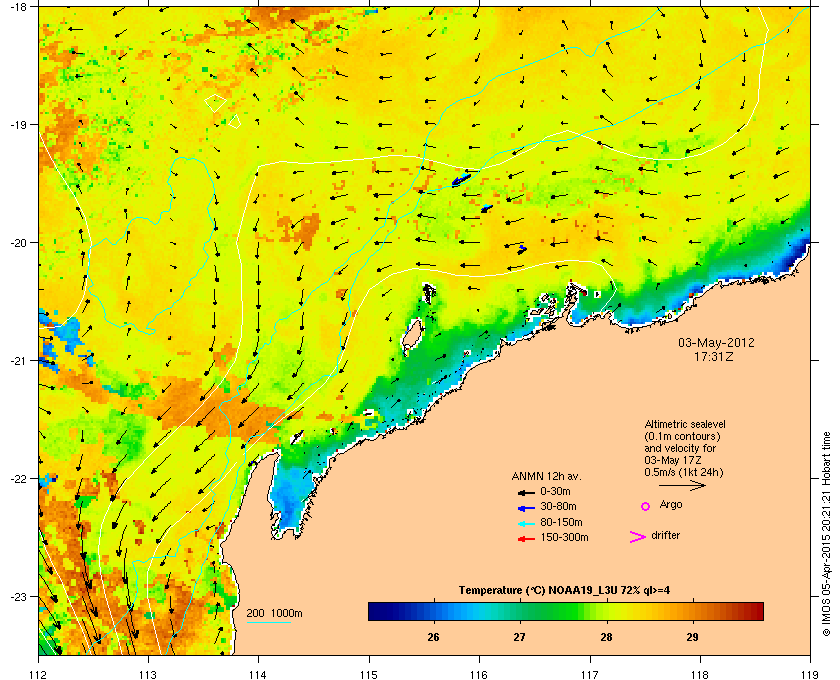Click the red 150-300m legend arrow
The height and width of the screenshot is (680, 840).
coord(526,539)
